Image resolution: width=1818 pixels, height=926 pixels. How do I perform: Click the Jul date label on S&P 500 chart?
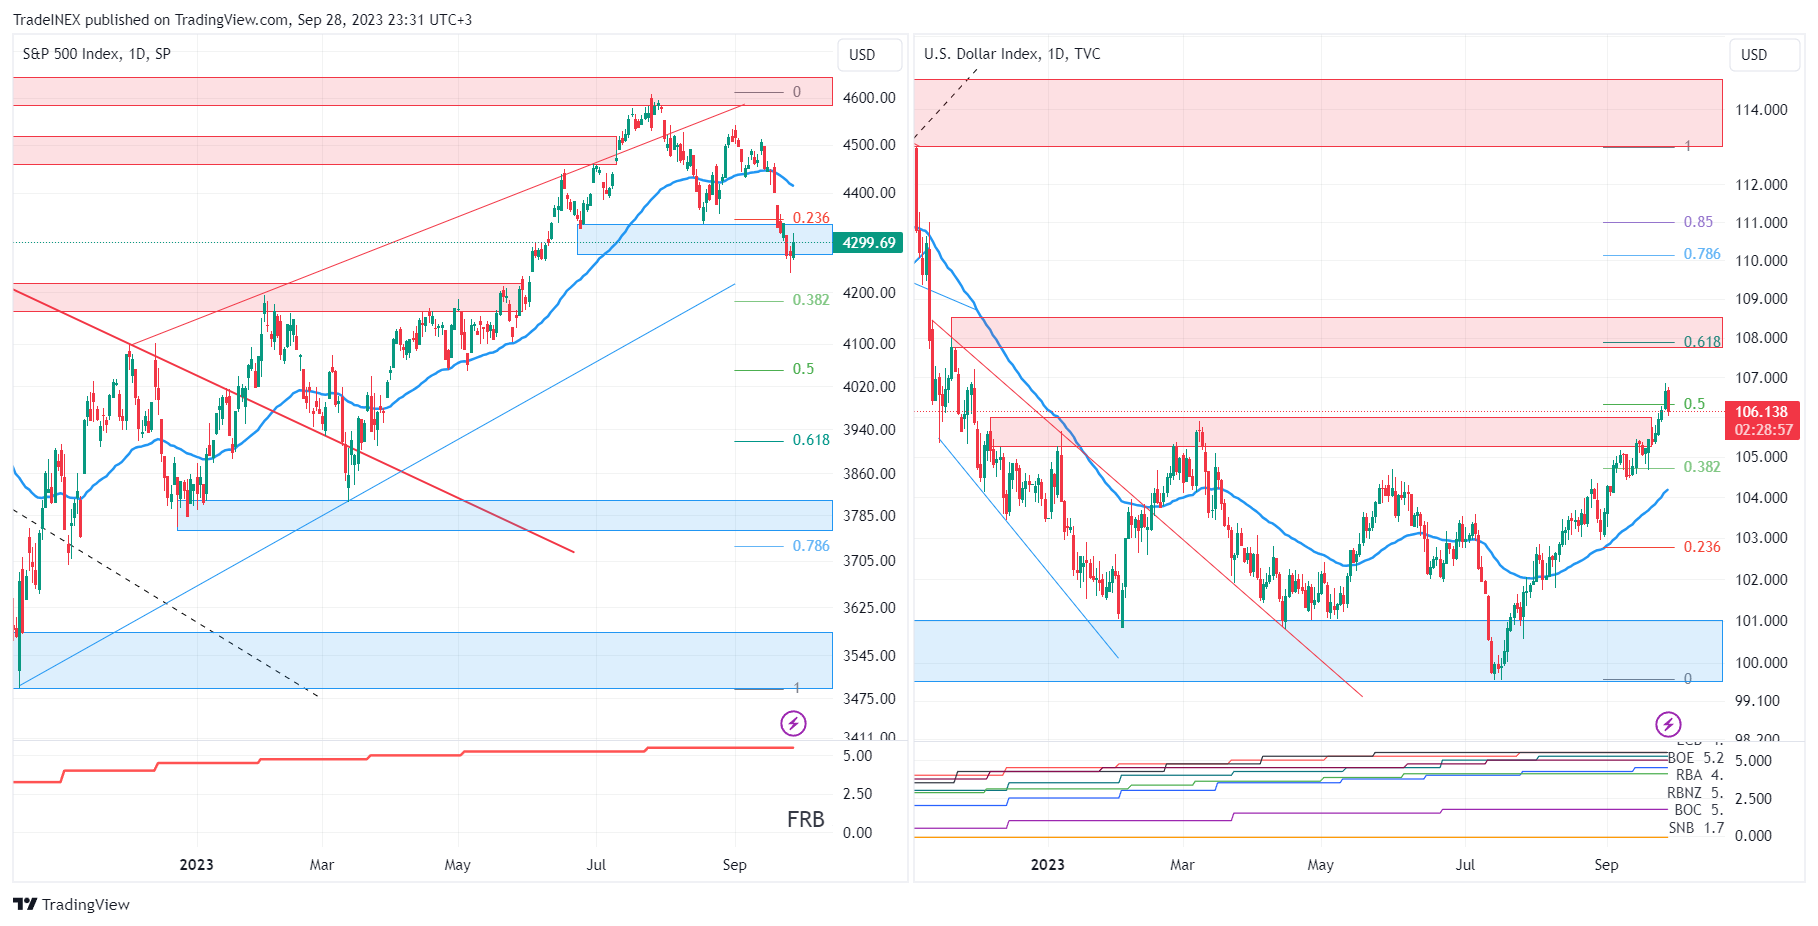(596, 865)
